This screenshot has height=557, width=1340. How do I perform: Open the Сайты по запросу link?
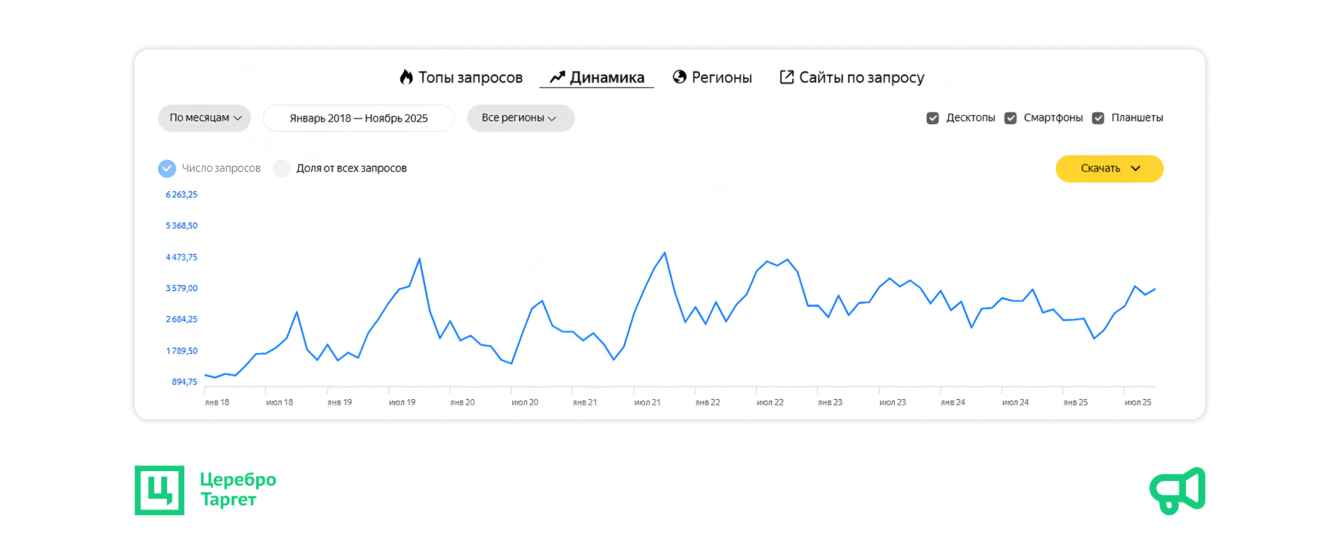(x=861, y=77)
